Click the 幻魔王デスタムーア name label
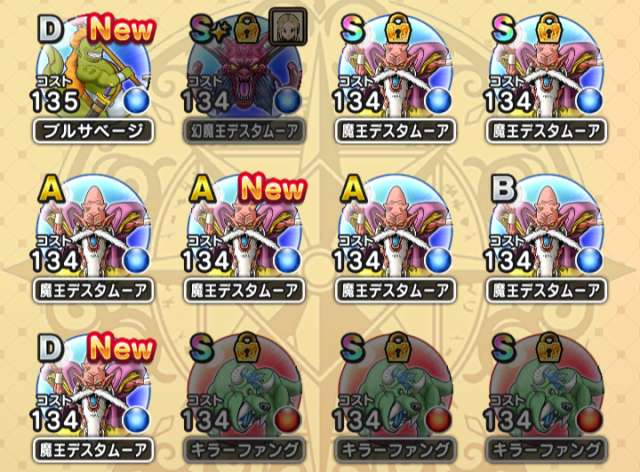 (x=244, y=131)
